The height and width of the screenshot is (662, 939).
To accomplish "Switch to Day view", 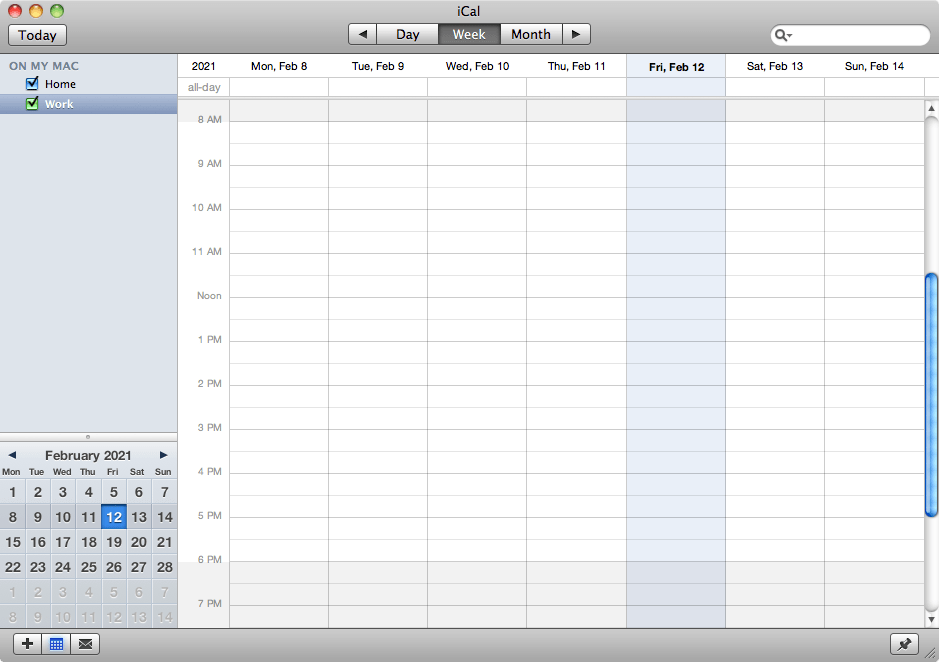I will pos(408,34).
